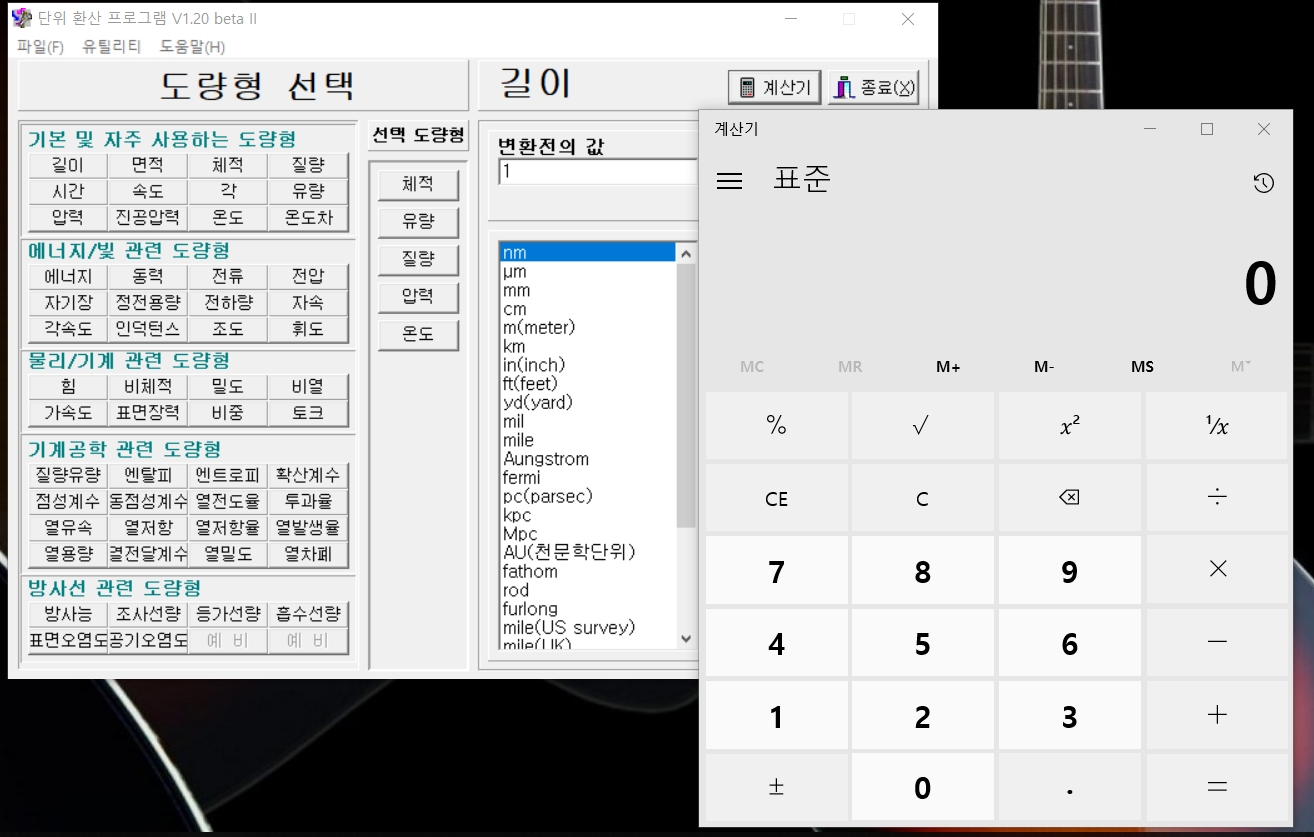
Task: Click 유량 in the 선택 도량형 column
Action: point(418,221)
